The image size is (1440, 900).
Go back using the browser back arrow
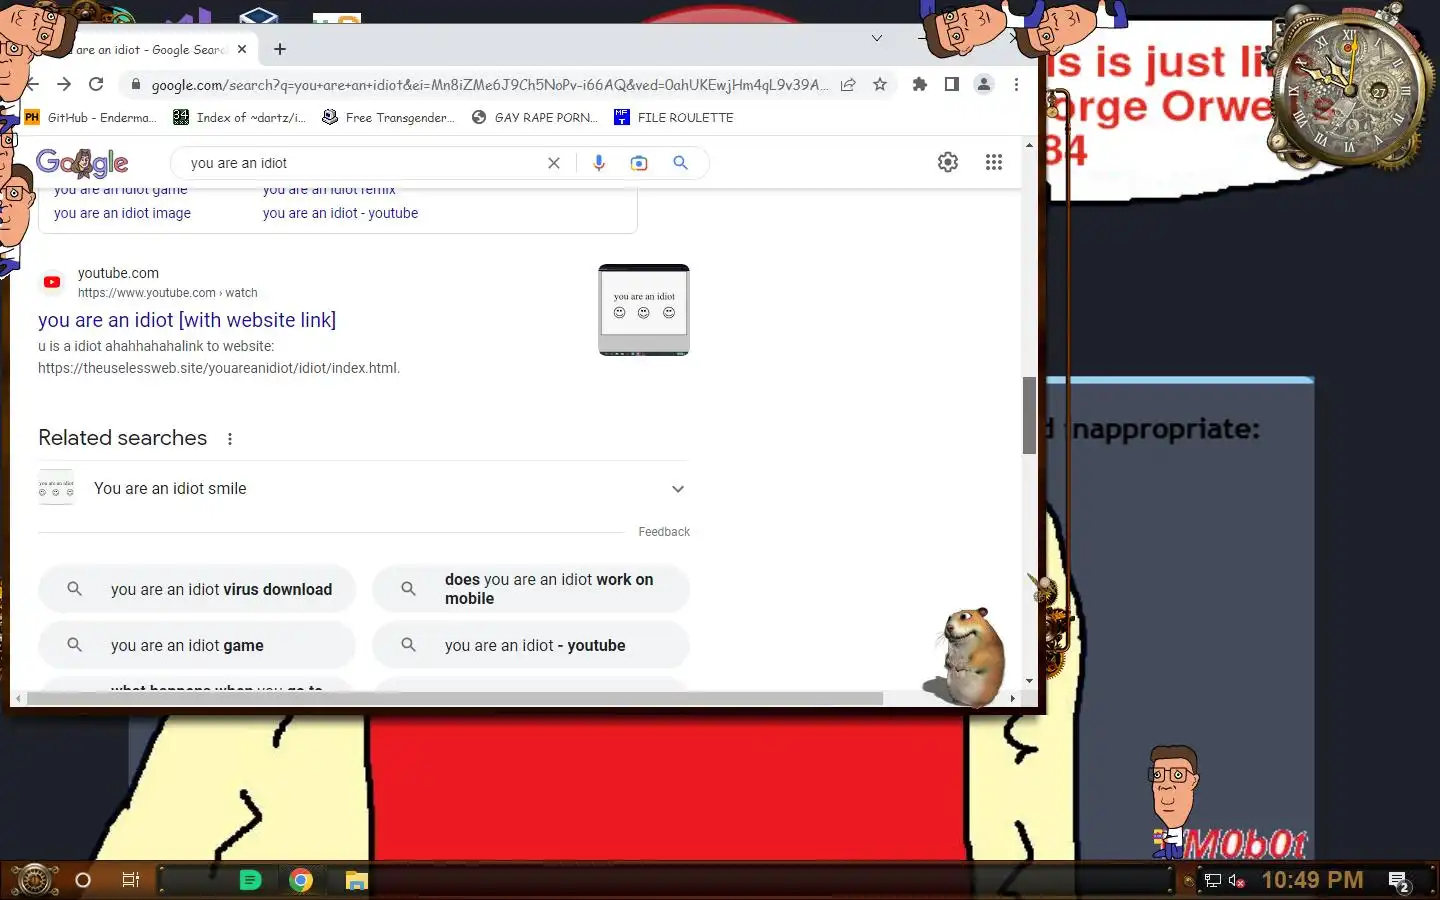point(32,84)
